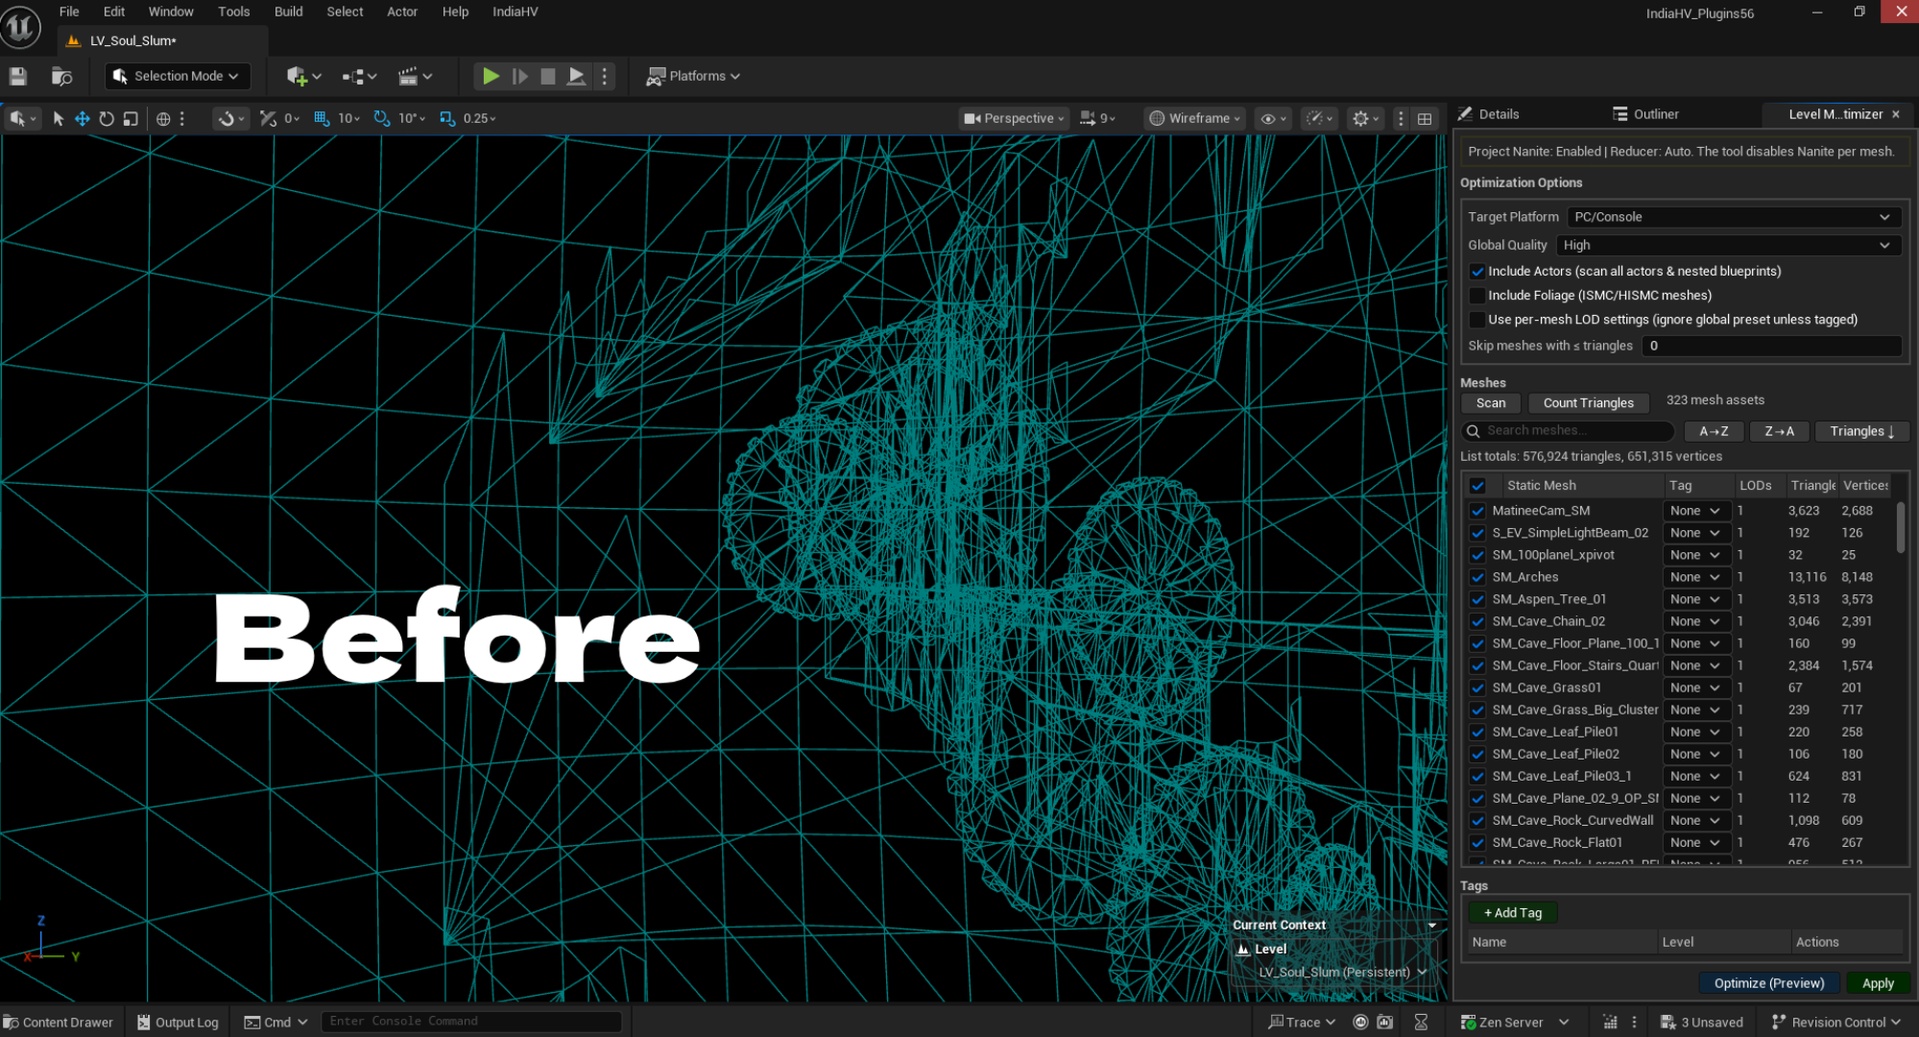
Task: Select the scale gizmo tool
Action: (x=130, y=118)
